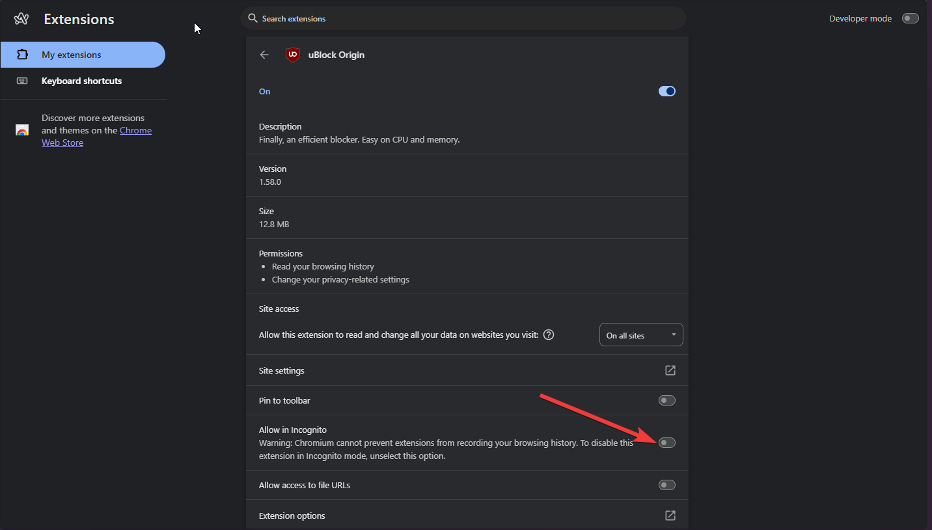Click the Keyboard shortcuts keyboard icon
The image size is (932, 530).
click(22, 81)
